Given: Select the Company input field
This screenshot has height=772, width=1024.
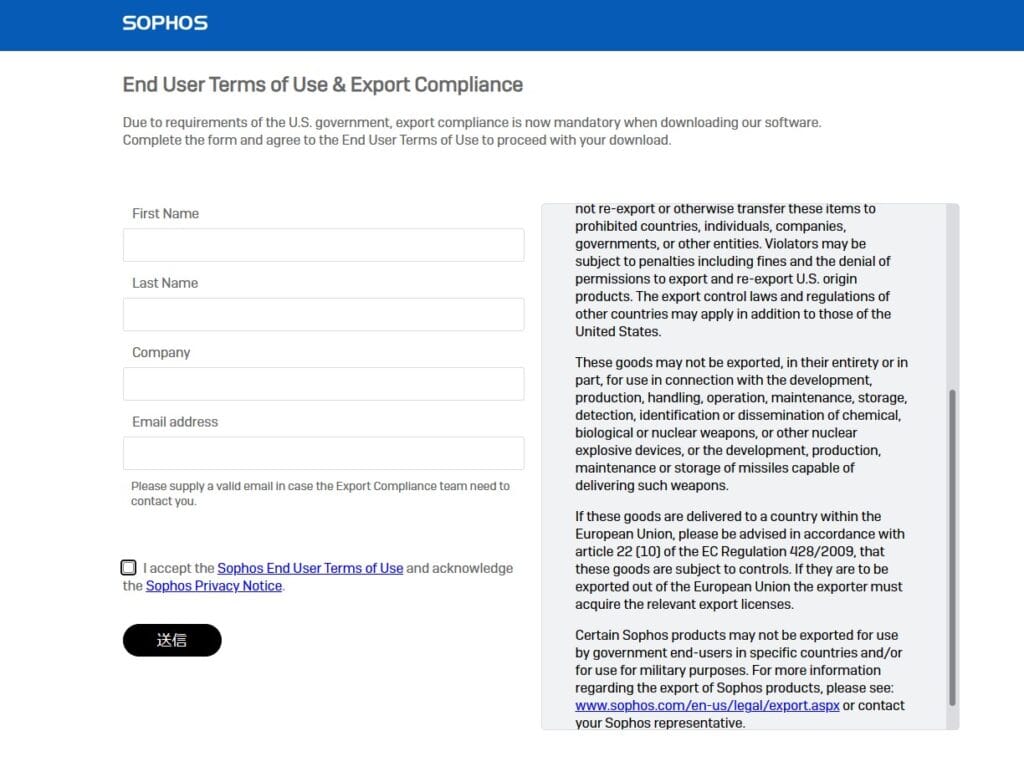Looking at the screenshot, I should 323,384.
